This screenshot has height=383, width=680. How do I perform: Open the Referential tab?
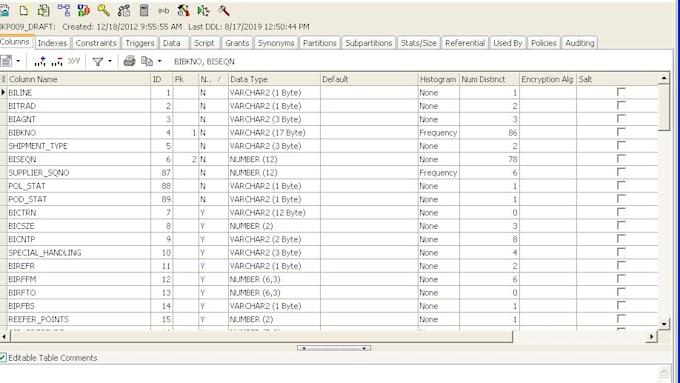(x=465, y=43)
